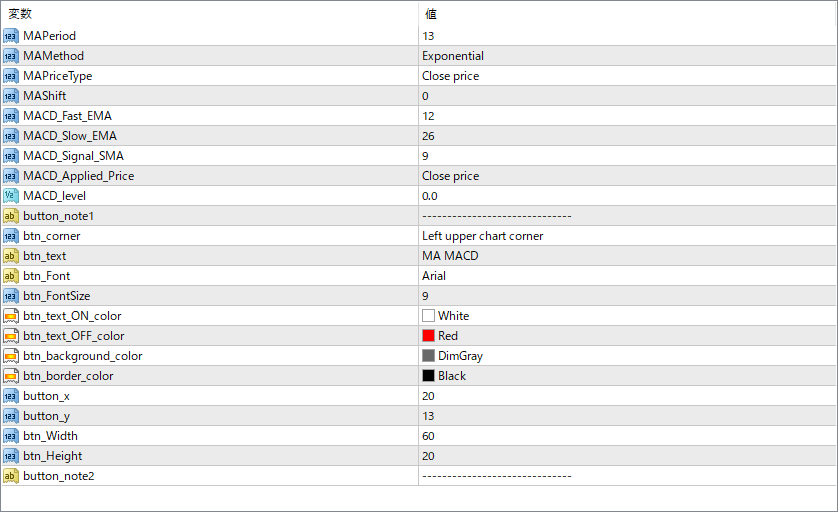Viewport: 838px width, 512px height.
Task: Click the color icon next to btn_text_ON_color
Action: [11, 316]
